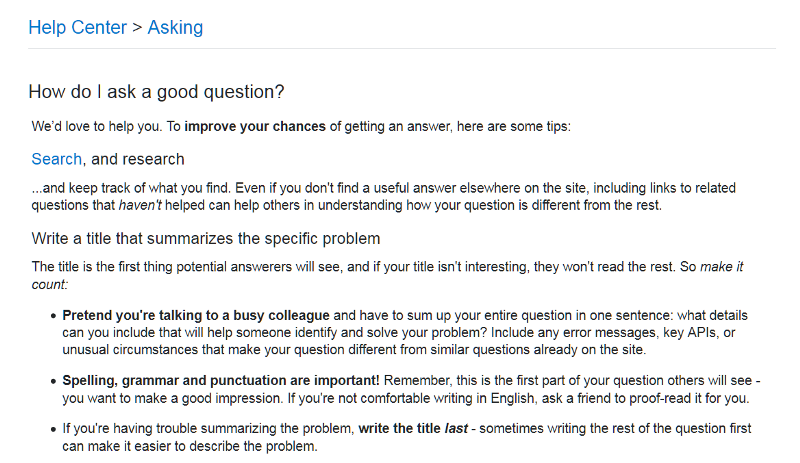Click the italic 'count:' word
Viewport: 800px width, 463px height.
tap(50, 284)
